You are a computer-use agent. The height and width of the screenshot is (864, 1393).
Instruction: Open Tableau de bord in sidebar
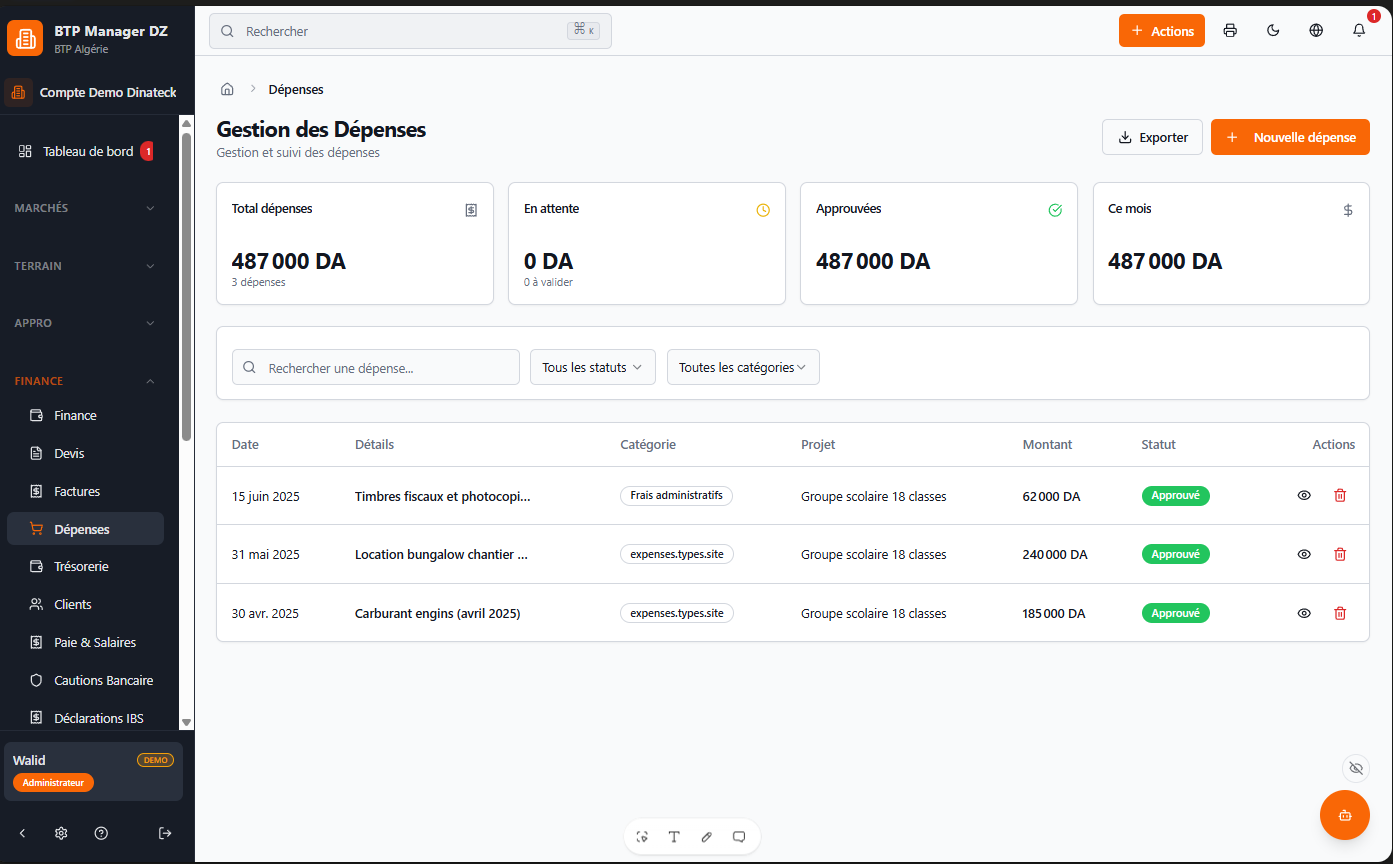tap(85, 152)
